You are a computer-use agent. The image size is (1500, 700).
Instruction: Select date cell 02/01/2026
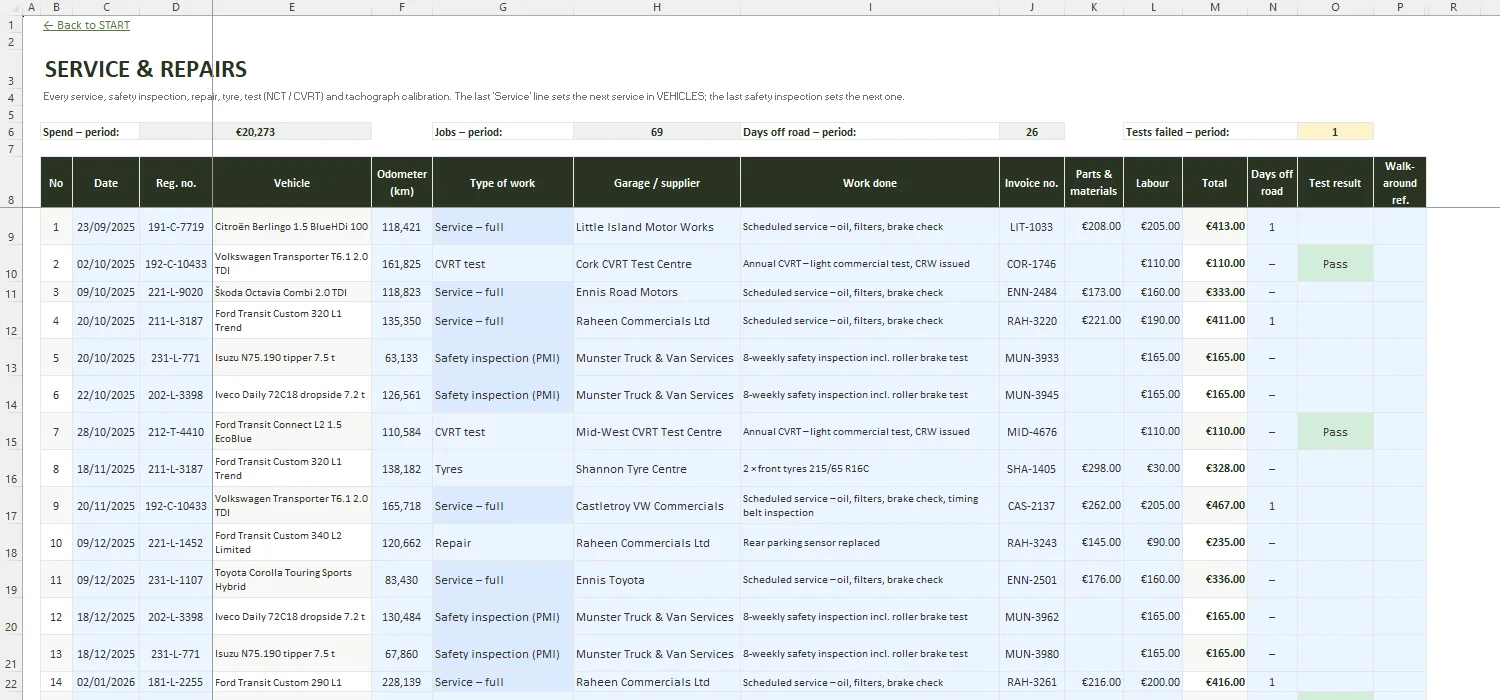click(x=106, y=682)
